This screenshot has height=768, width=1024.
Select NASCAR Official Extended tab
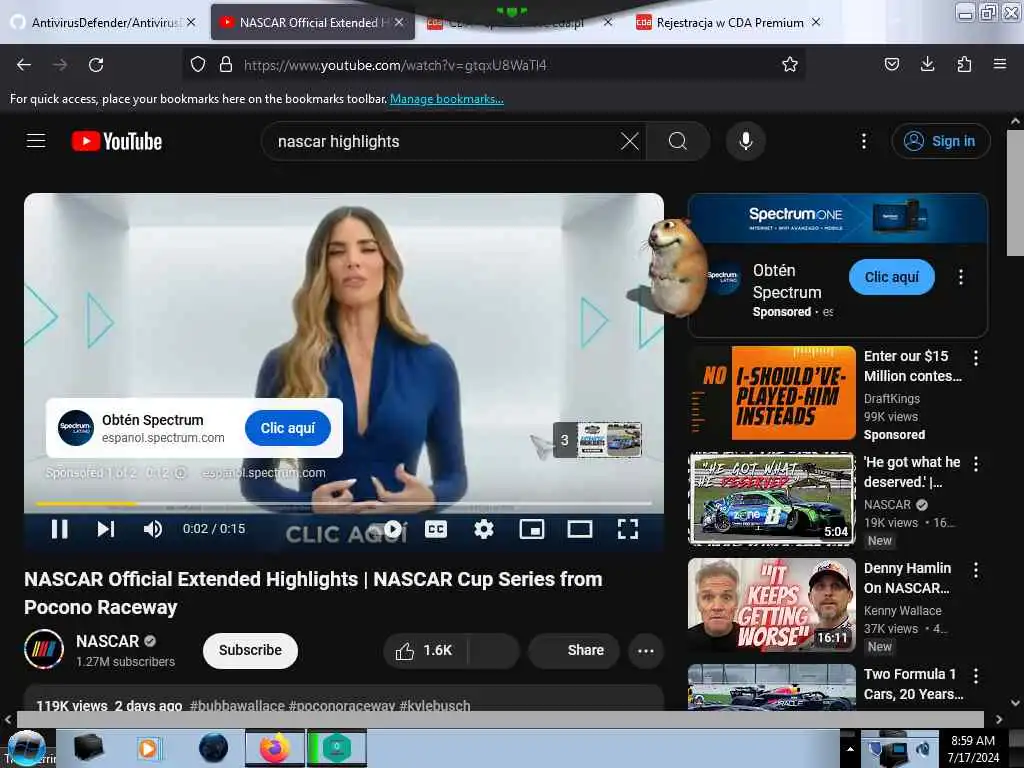pyautogui.click(x=312, y=23)
